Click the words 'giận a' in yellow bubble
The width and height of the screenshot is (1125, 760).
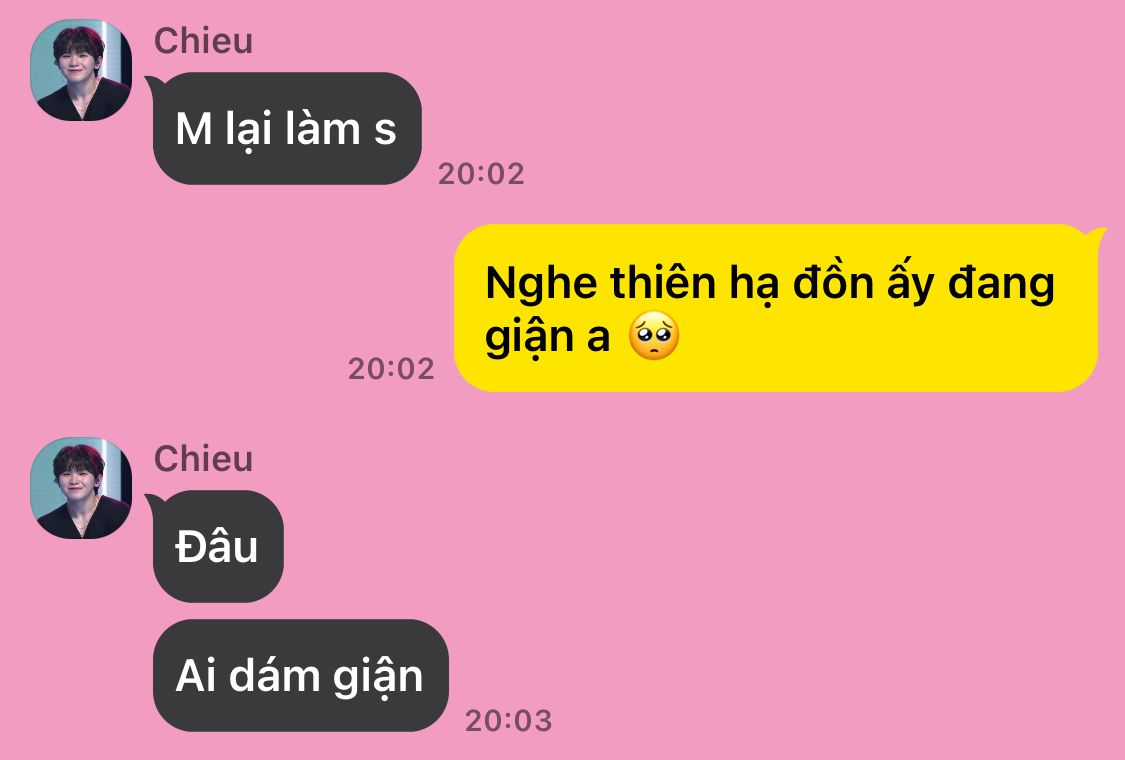coord(547,337)
